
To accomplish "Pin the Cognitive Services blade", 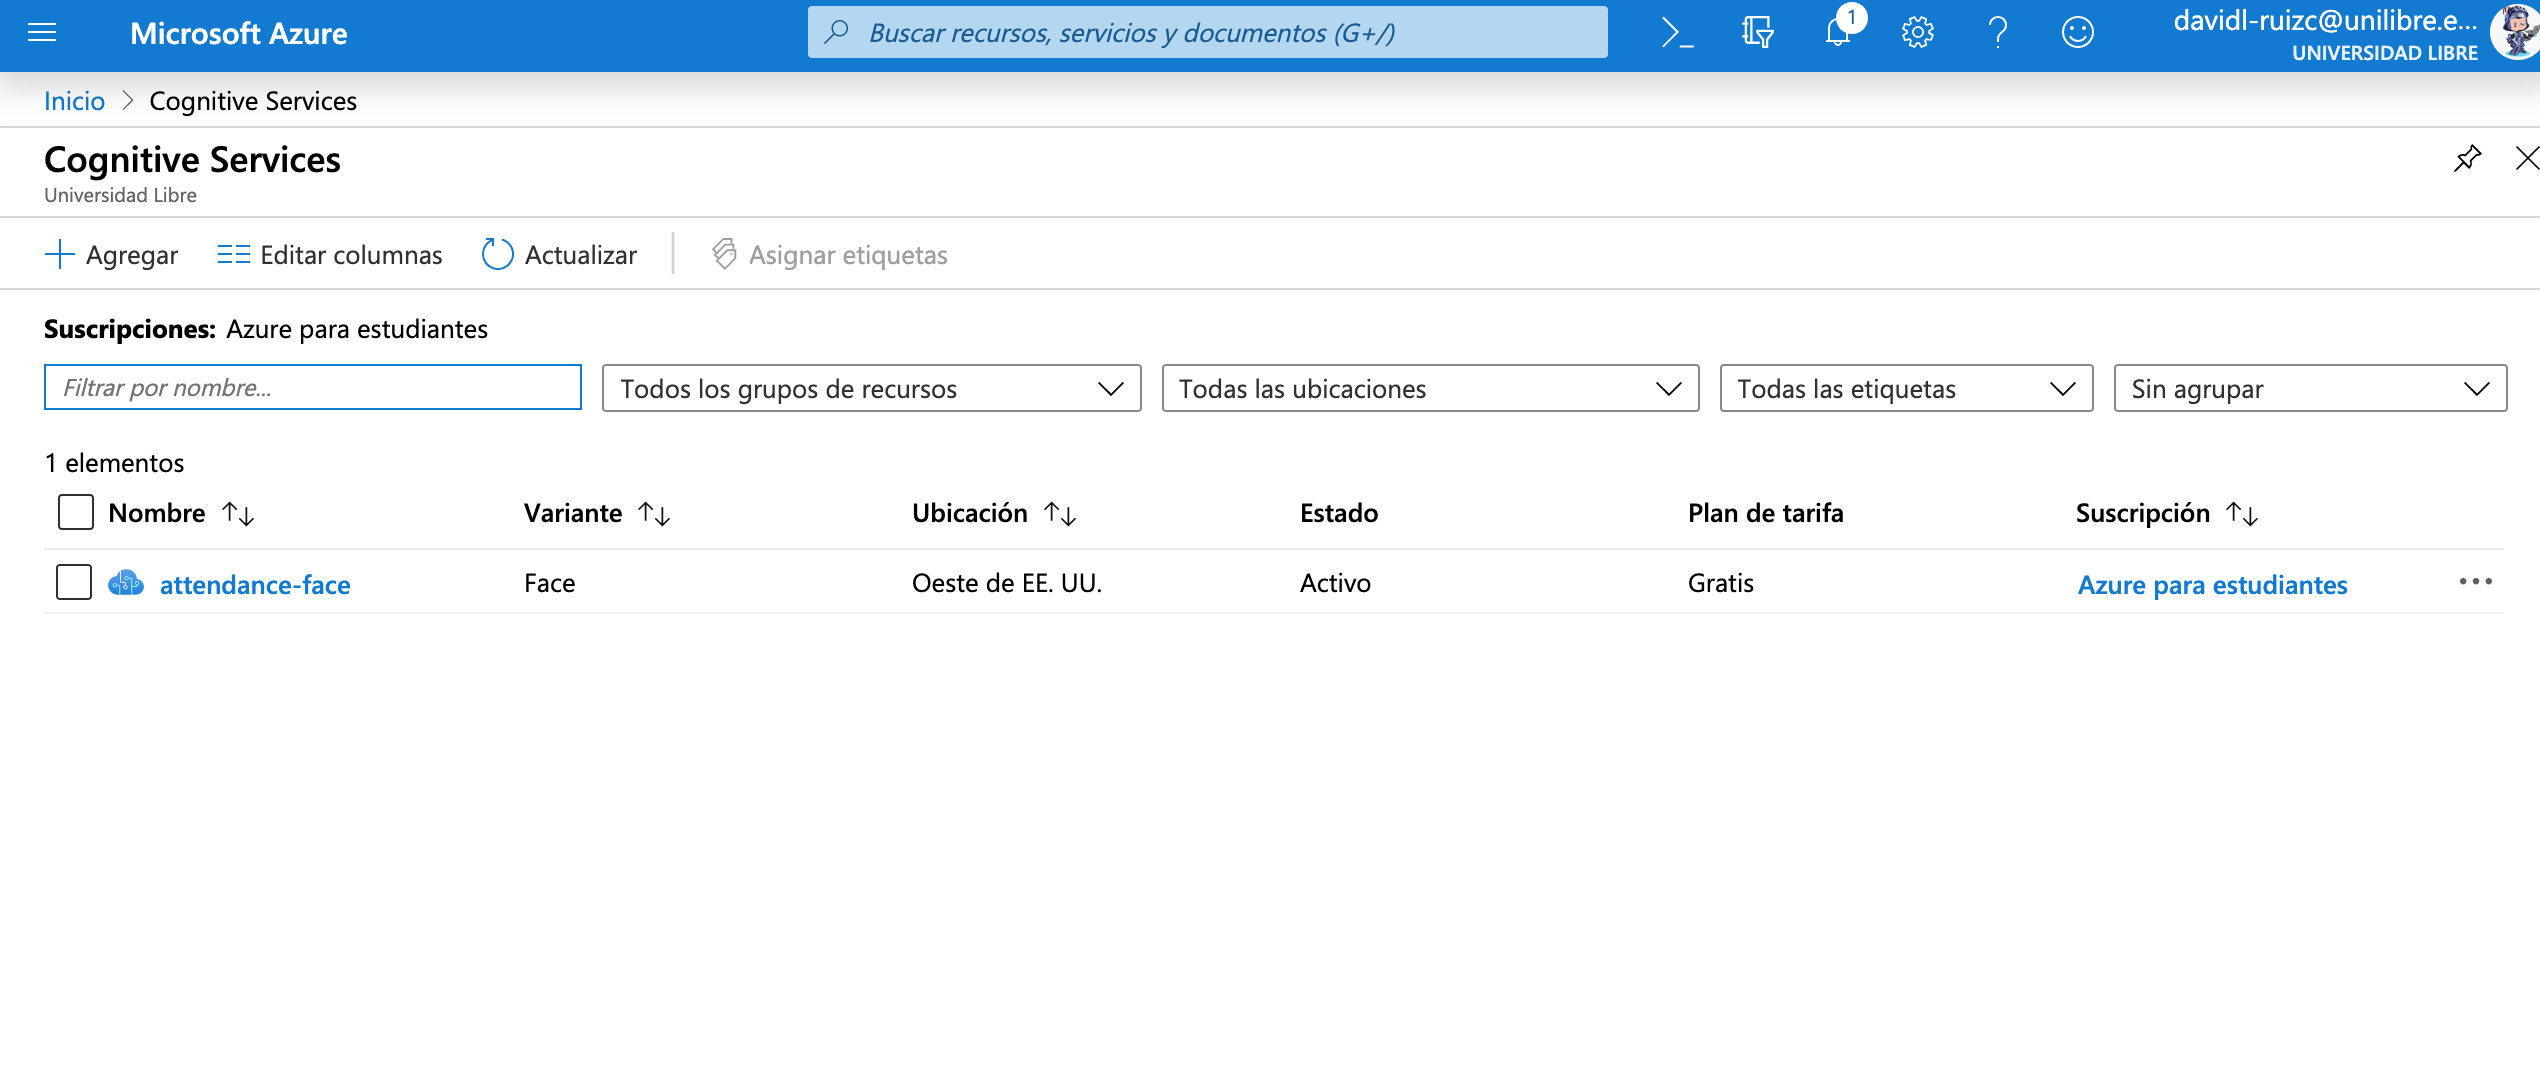I will click(x=2467, y=158).
